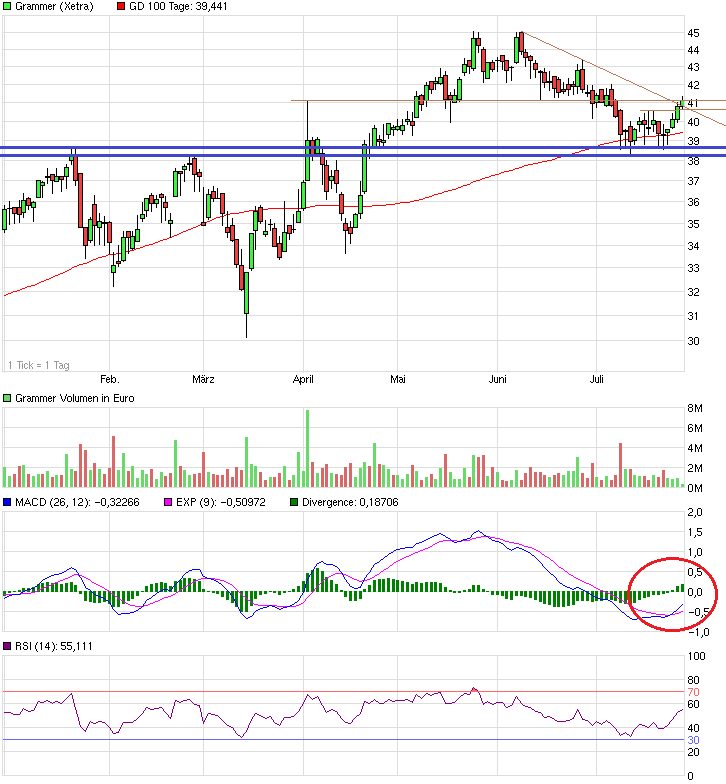This screenshot has width=726, height=784.
Task: Select the April label on the time axis
Action: tap(304, 379)
